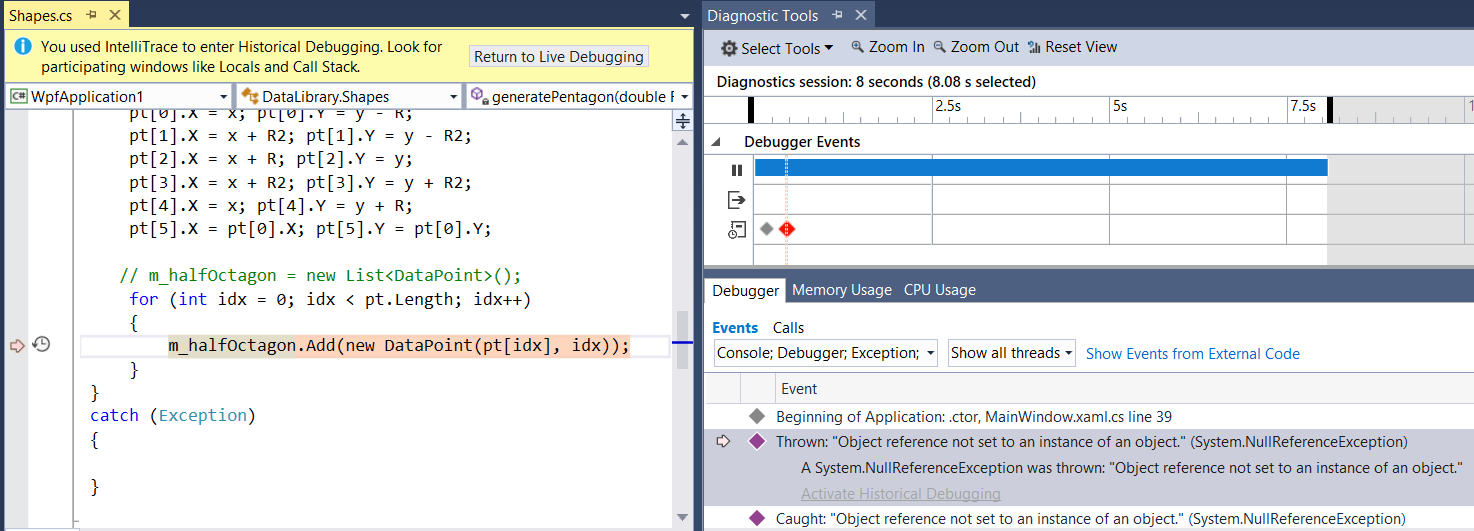
Task: Click the red exception diamond on timeline
Action: coord(786,229)
